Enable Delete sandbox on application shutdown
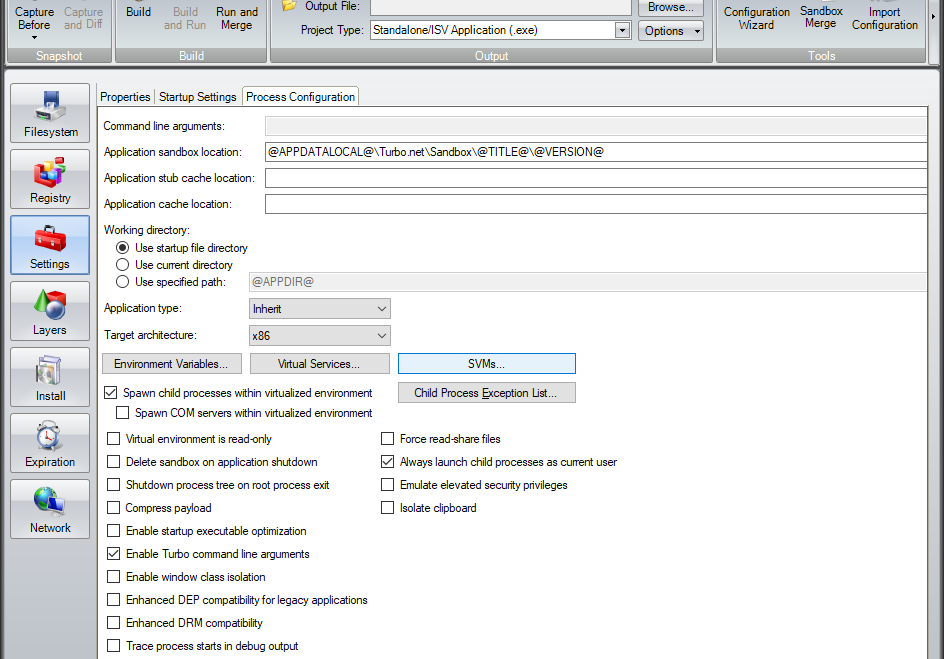The image size is (944, 659). coord(113,462)
